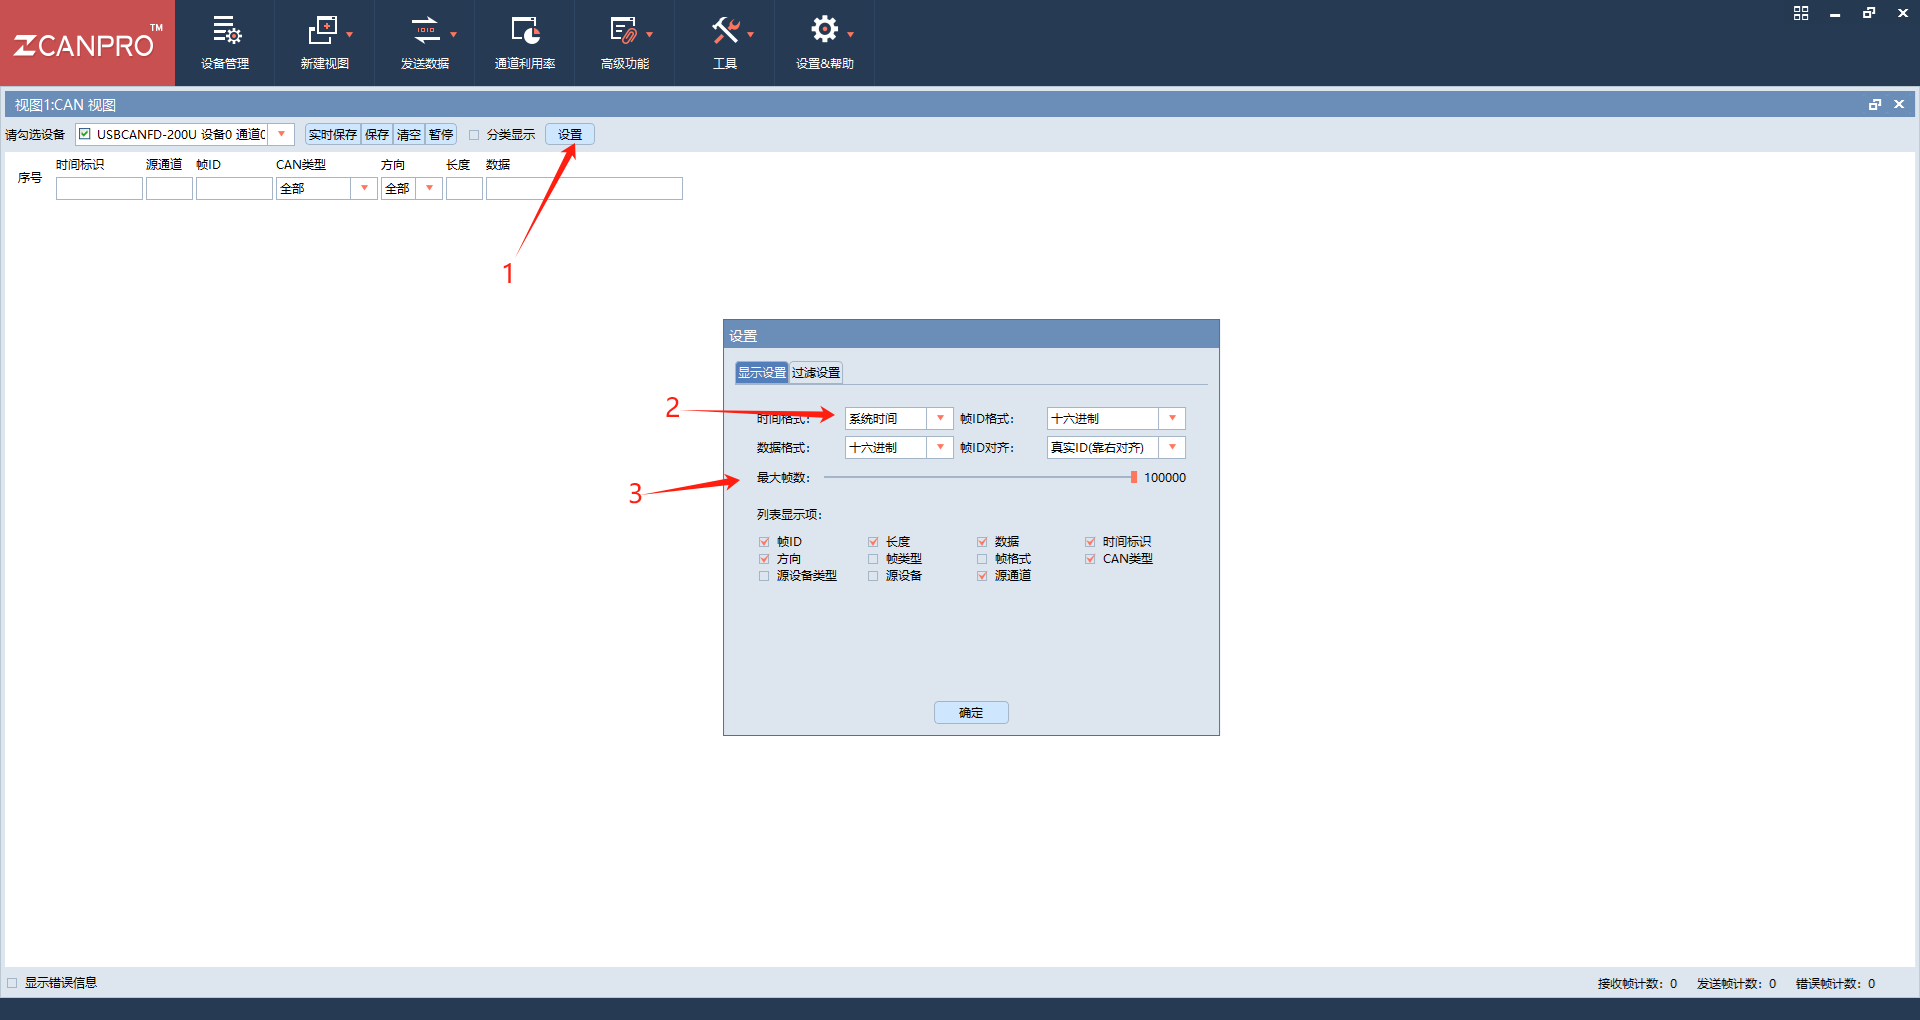This screenshot has width=1920, height=1020.
Task: Switch to the 过滤设置 tab
Action: click(x=816, y=373)
